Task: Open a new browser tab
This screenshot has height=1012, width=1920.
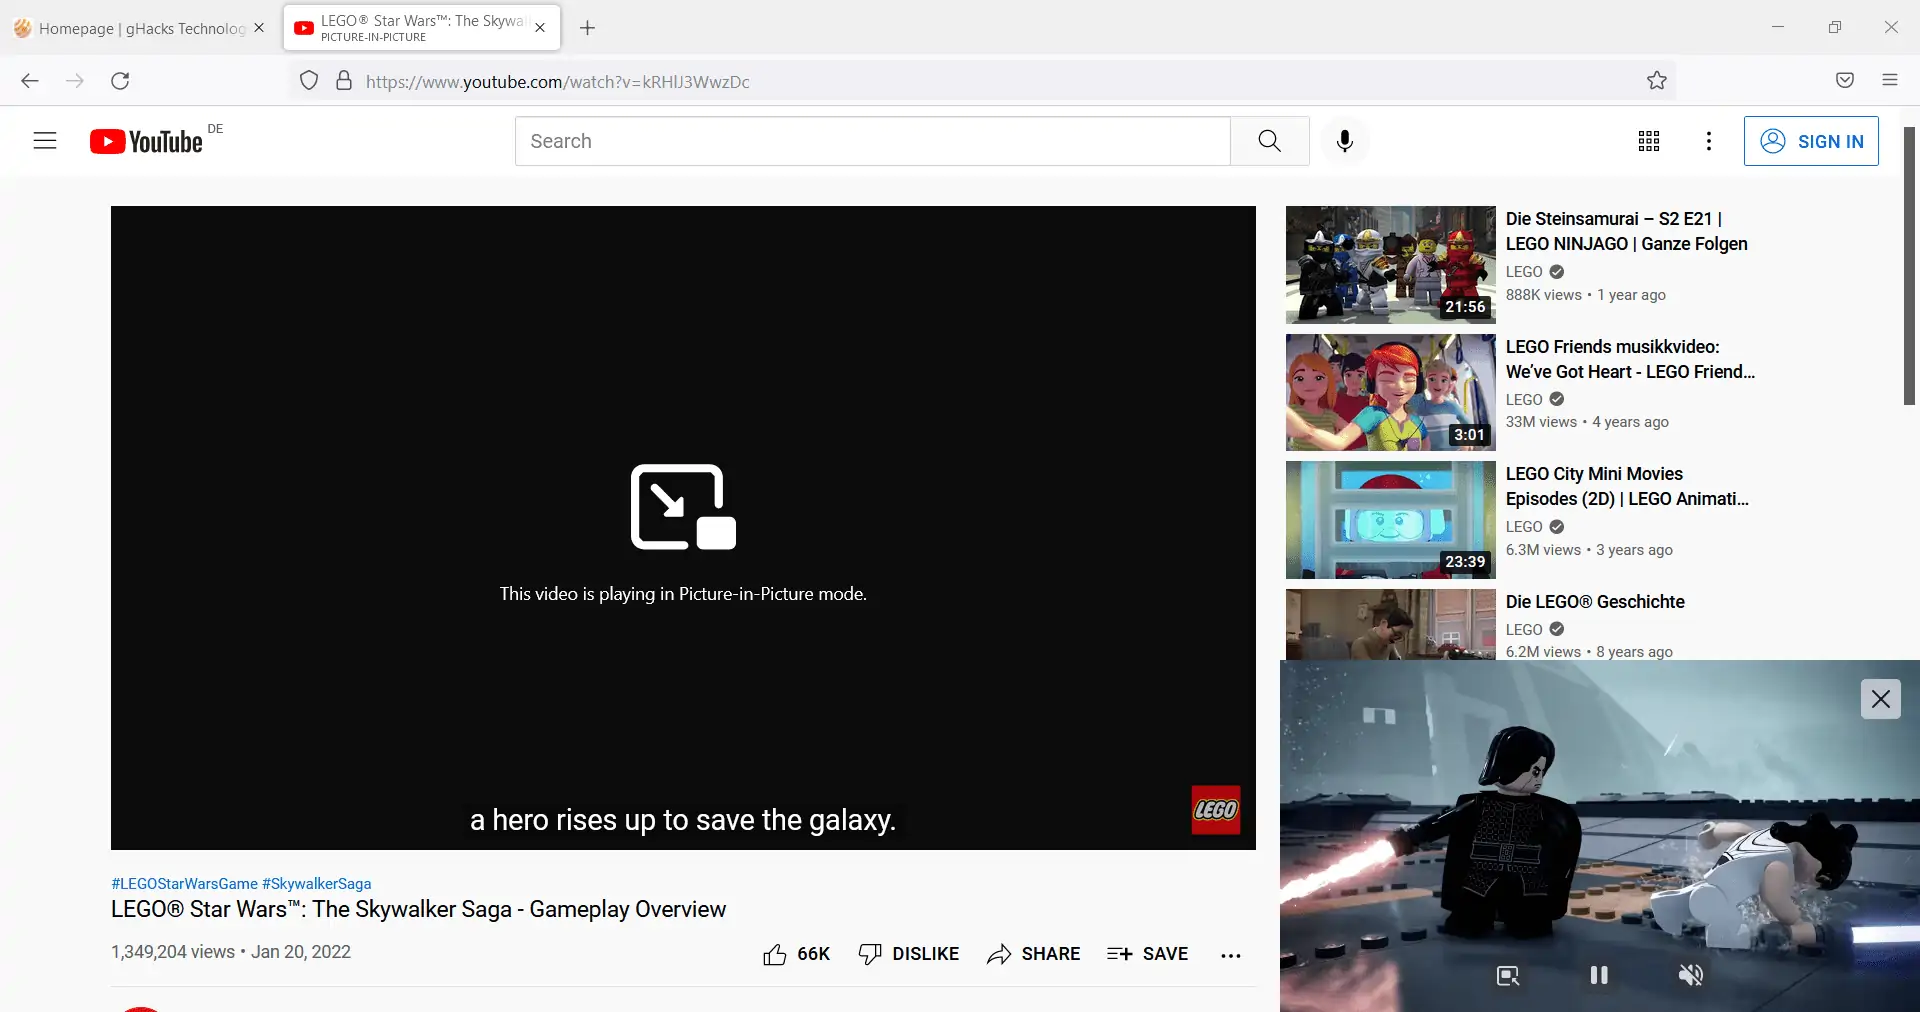Action: click(x=588, y=28)
